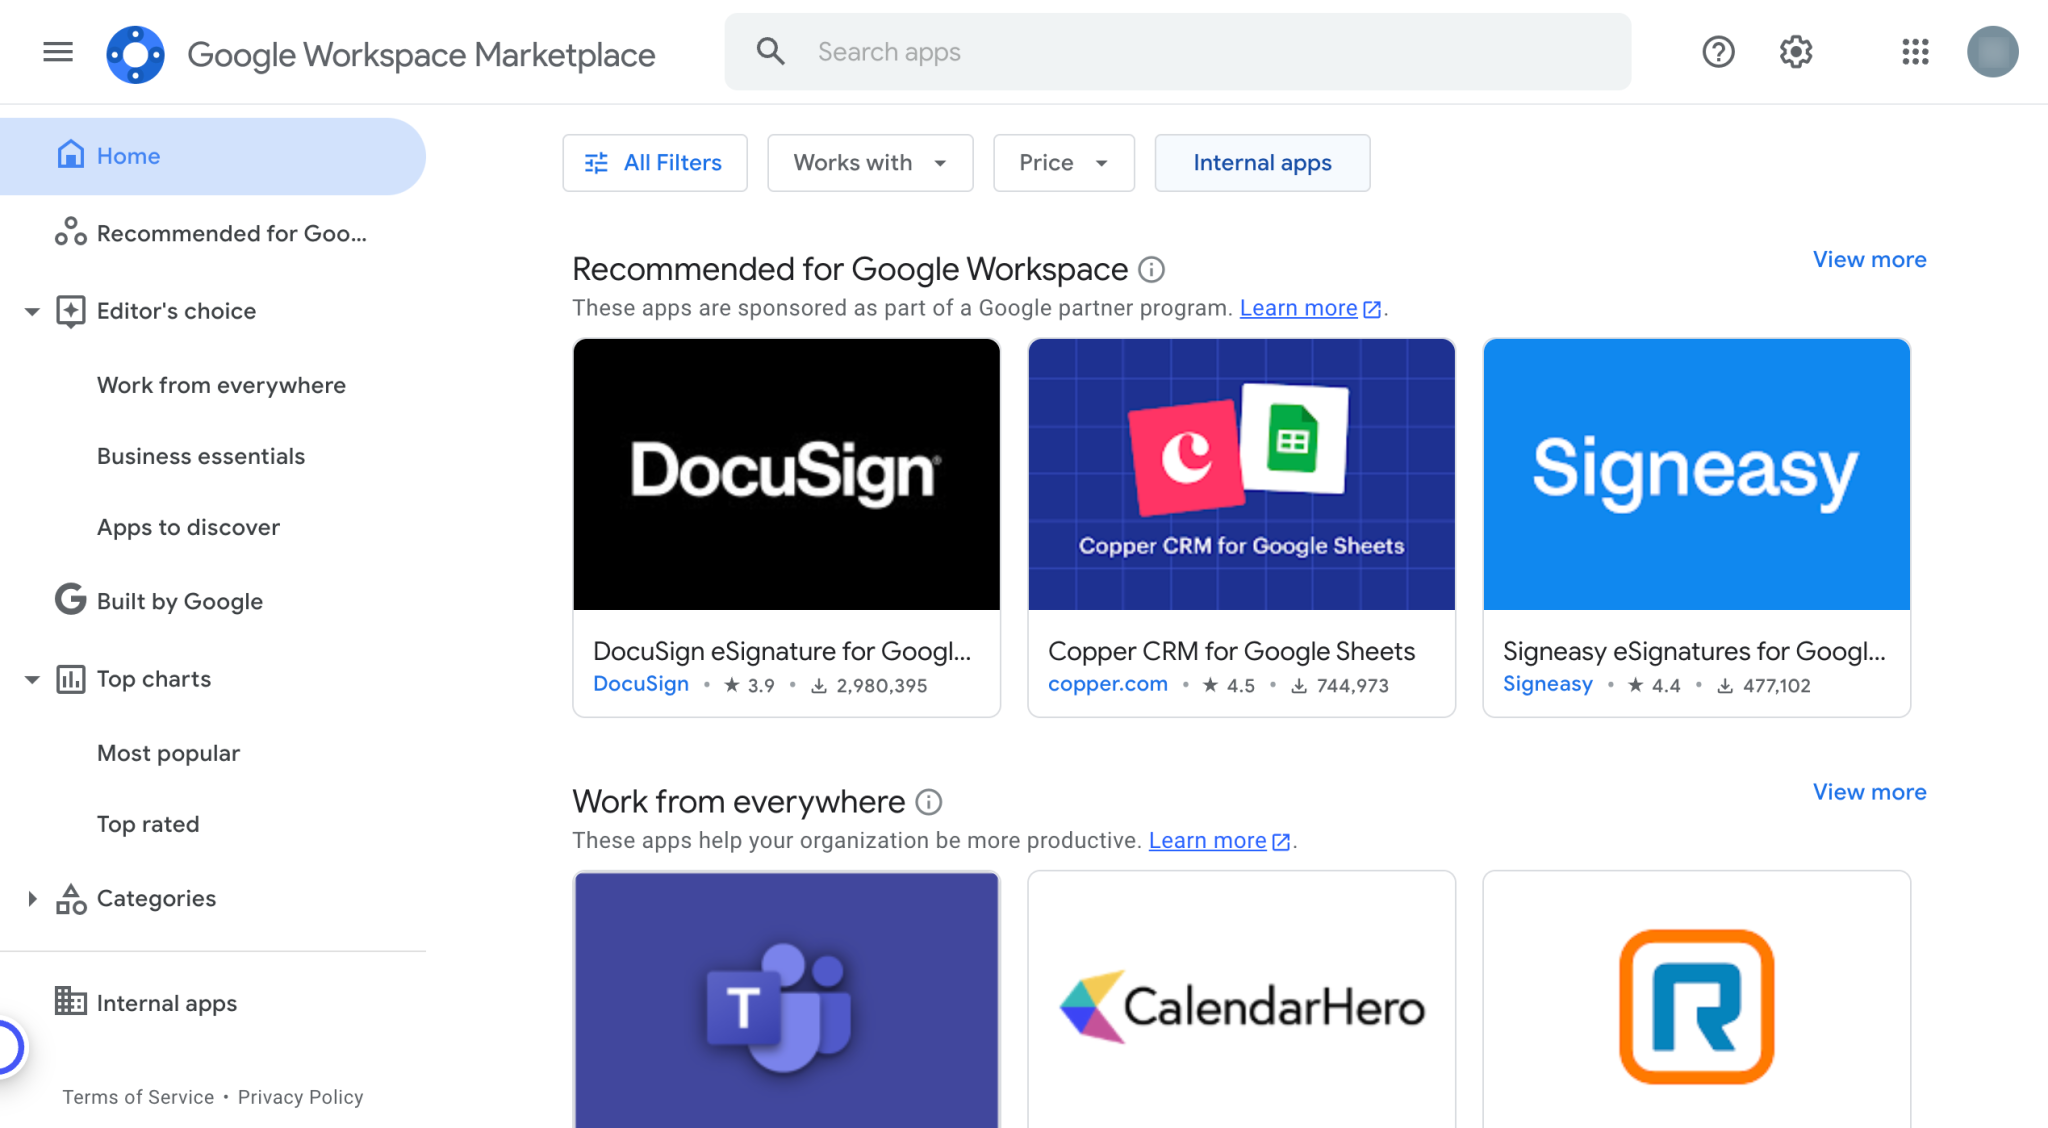Screen dimensions: 2048x1128
Task: Click the Work from everywhere info icon
Action: pyautogui.click(x=929, y=801)
